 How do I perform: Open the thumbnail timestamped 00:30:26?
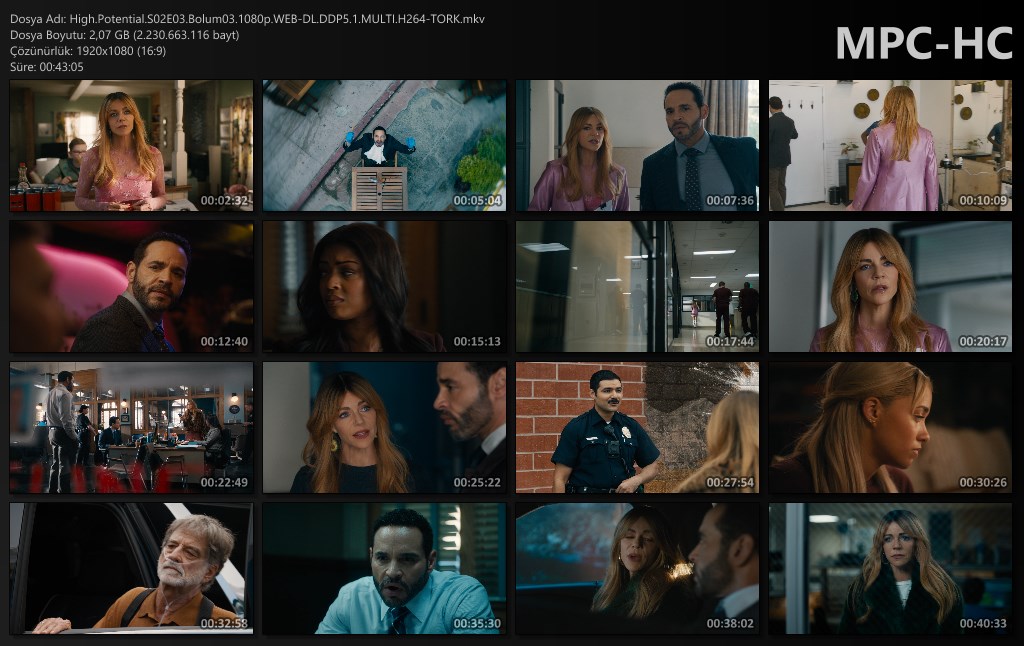click(890, 428)
